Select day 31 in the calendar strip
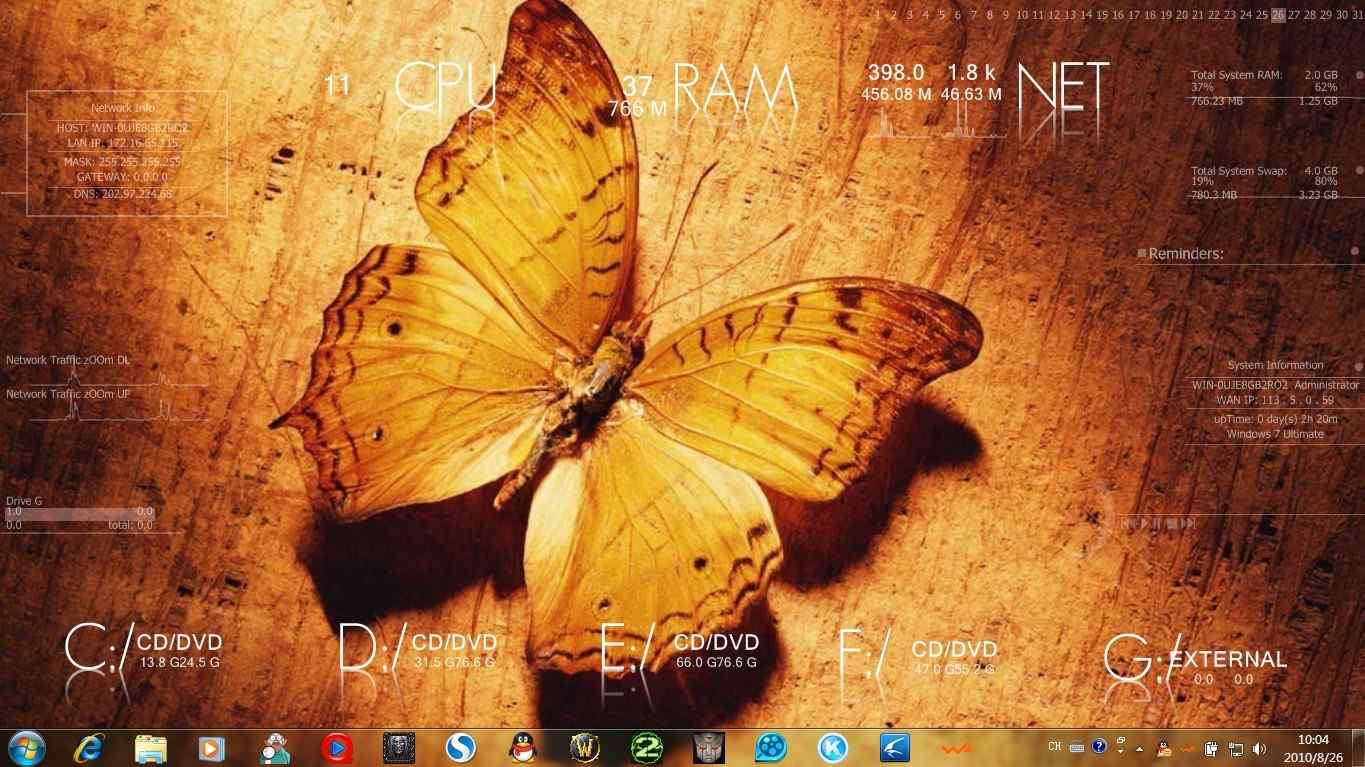Viewport: 1365px width, 767px height. tap(1357, 14)
